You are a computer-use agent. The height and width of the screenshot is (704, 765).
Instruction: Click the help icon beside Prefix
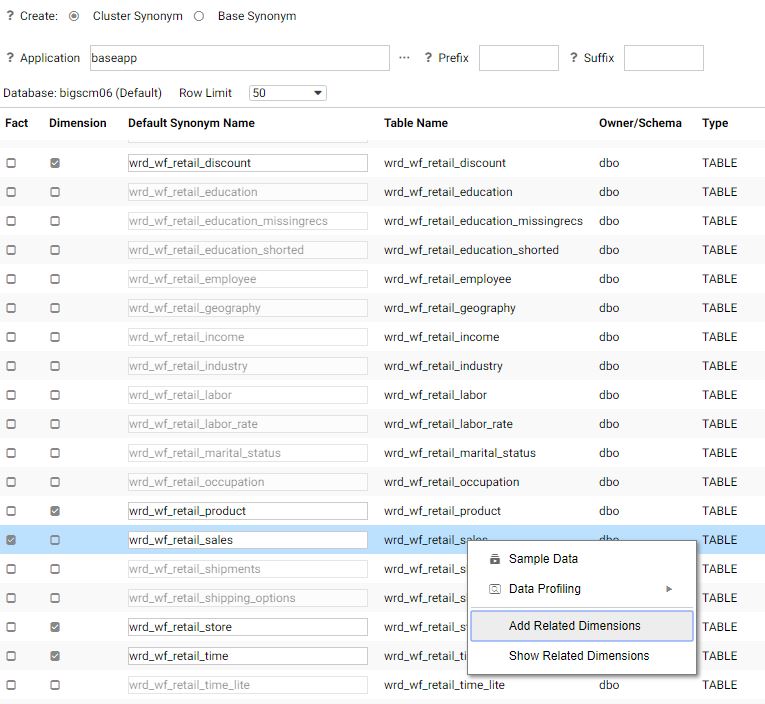pyautogui.click(x=428, y=58)
